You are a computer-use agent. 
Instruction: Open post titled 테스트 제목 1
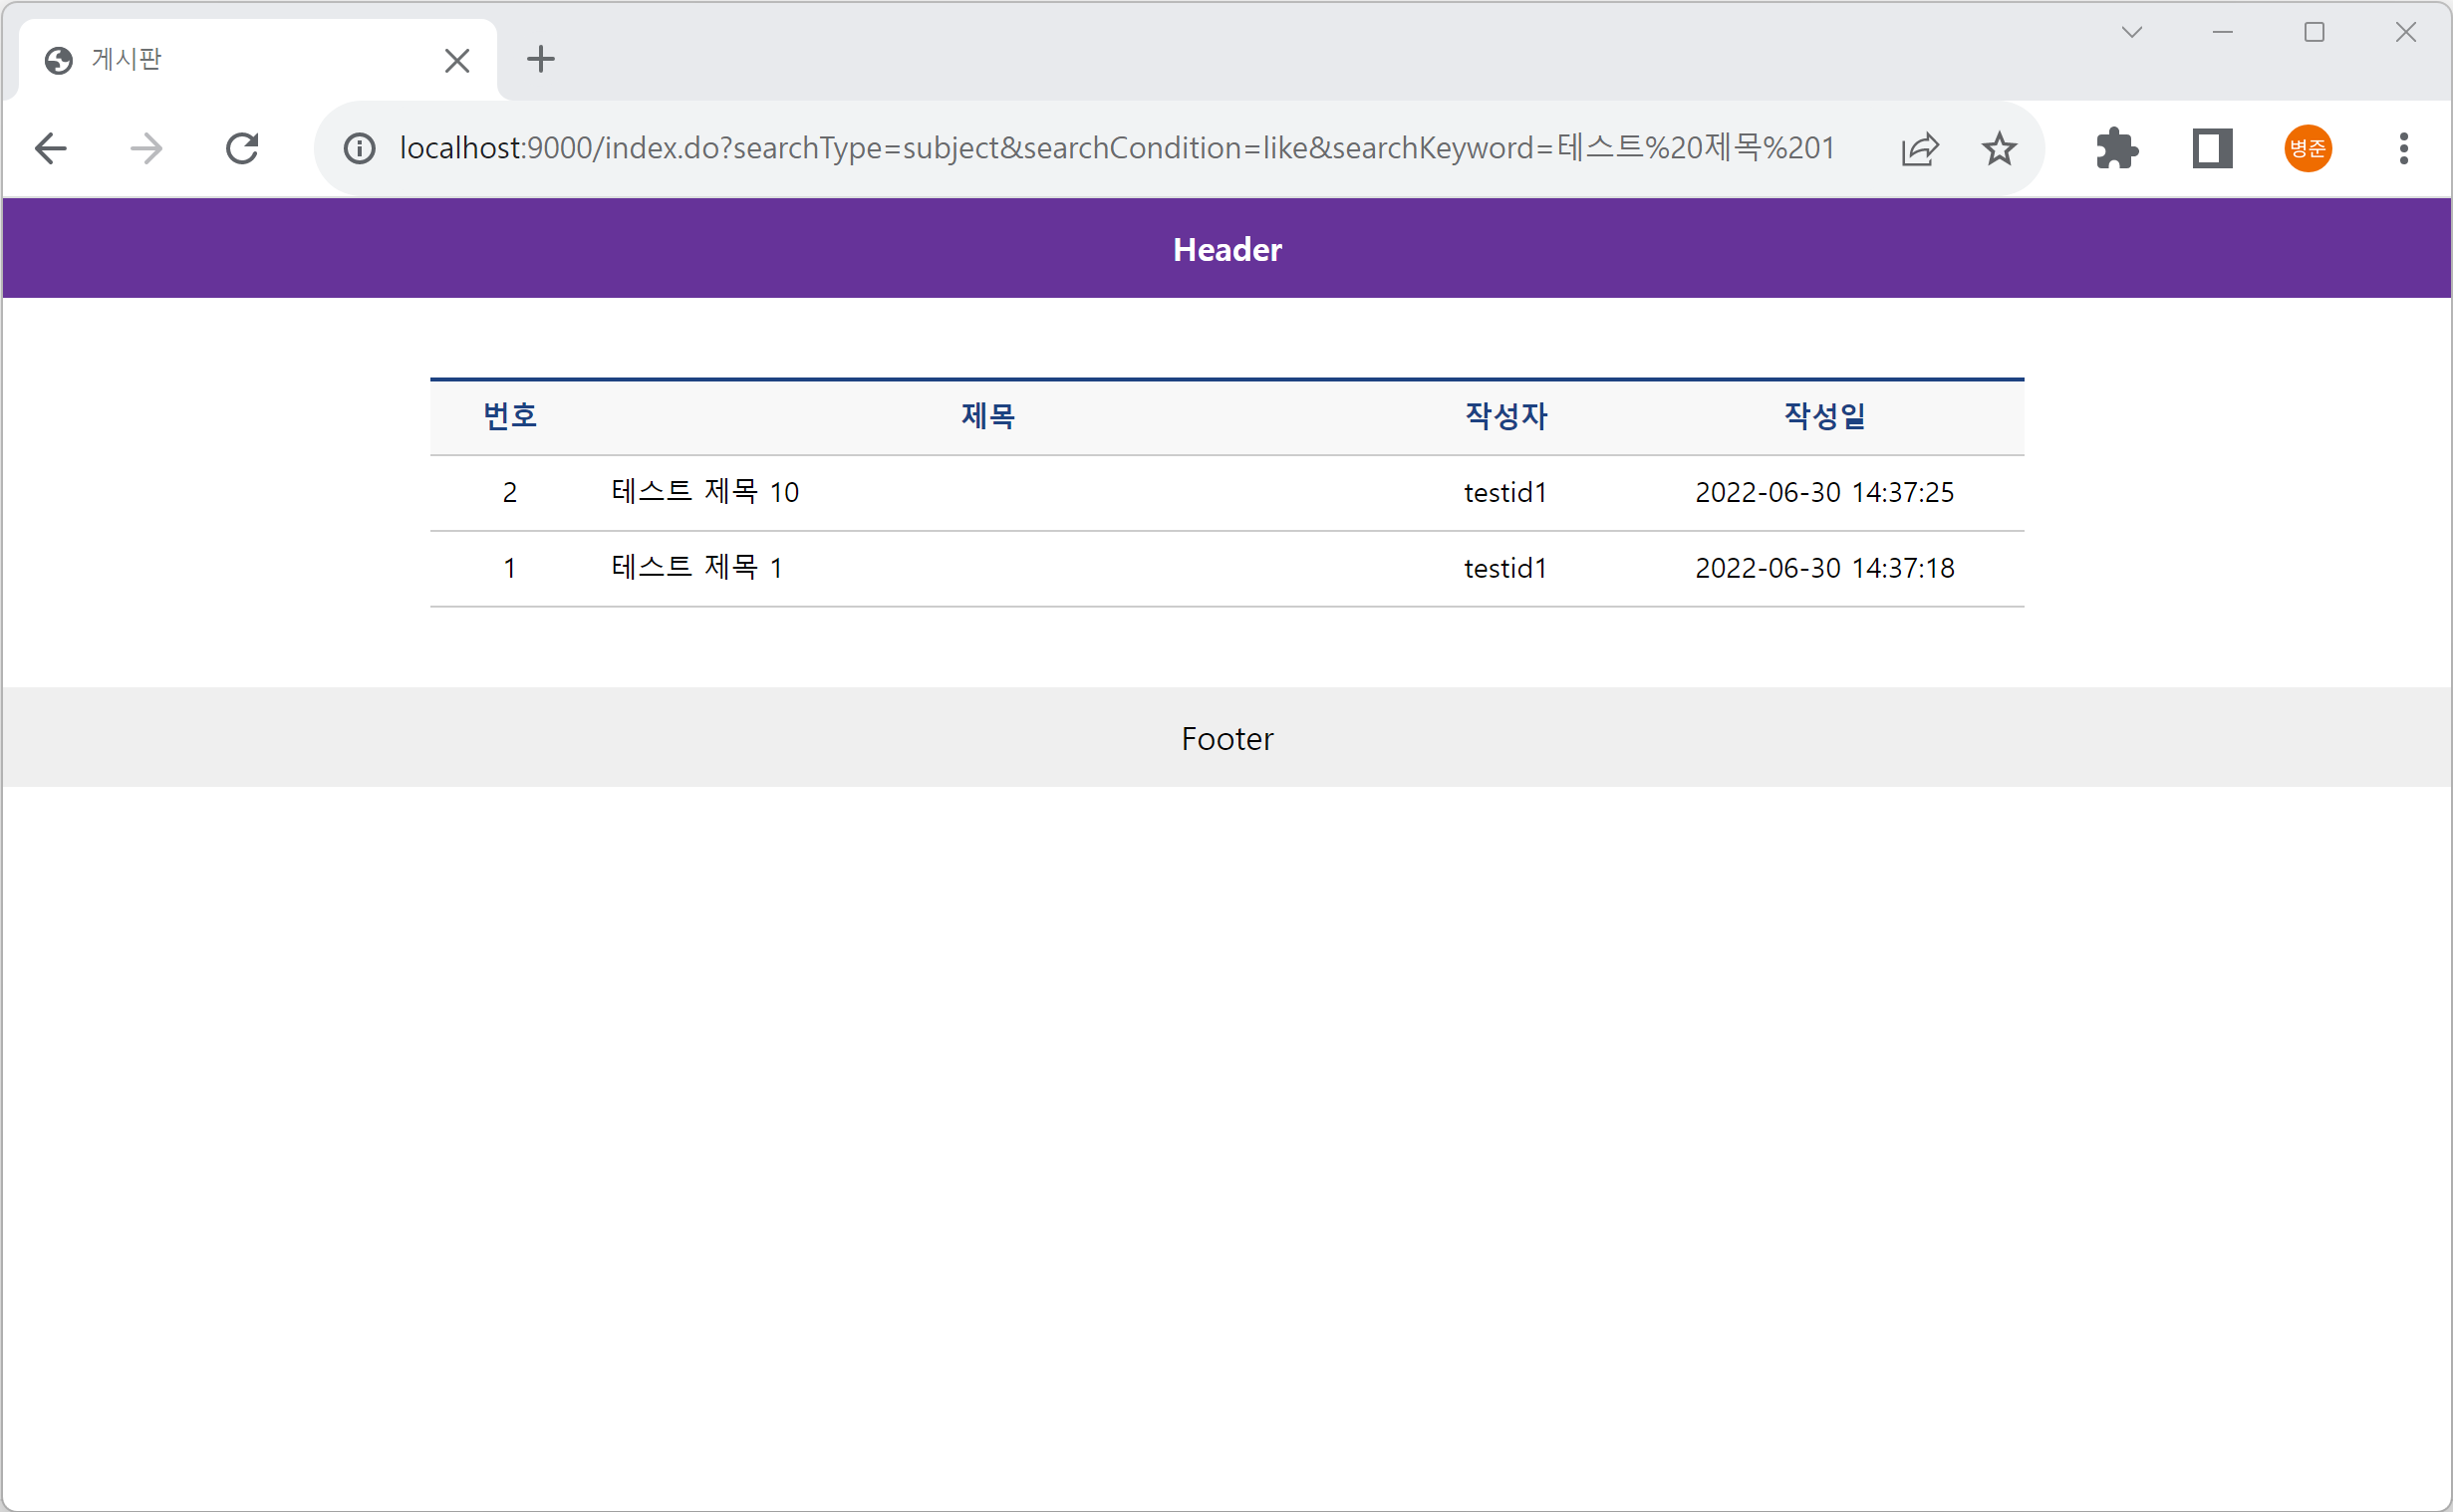click(697, 568)
